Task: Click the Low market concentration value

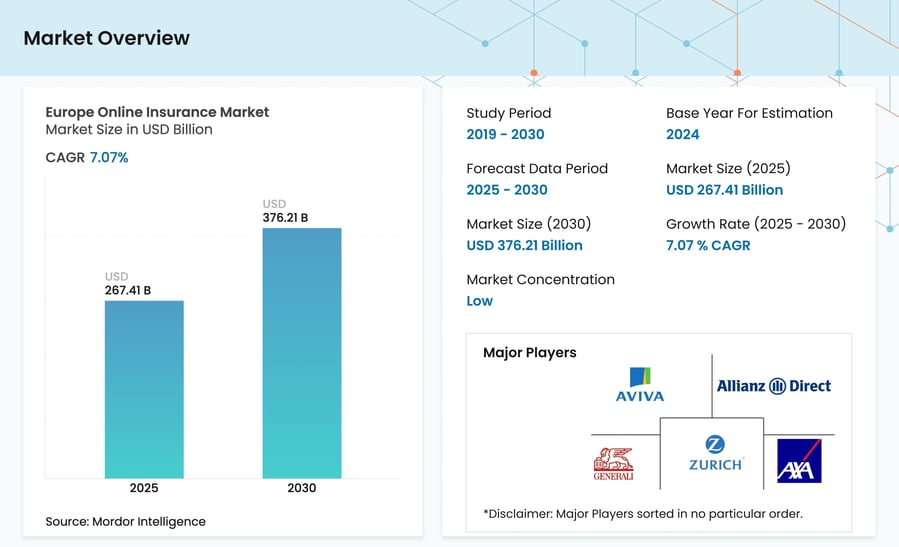Action: coord(479,301)
